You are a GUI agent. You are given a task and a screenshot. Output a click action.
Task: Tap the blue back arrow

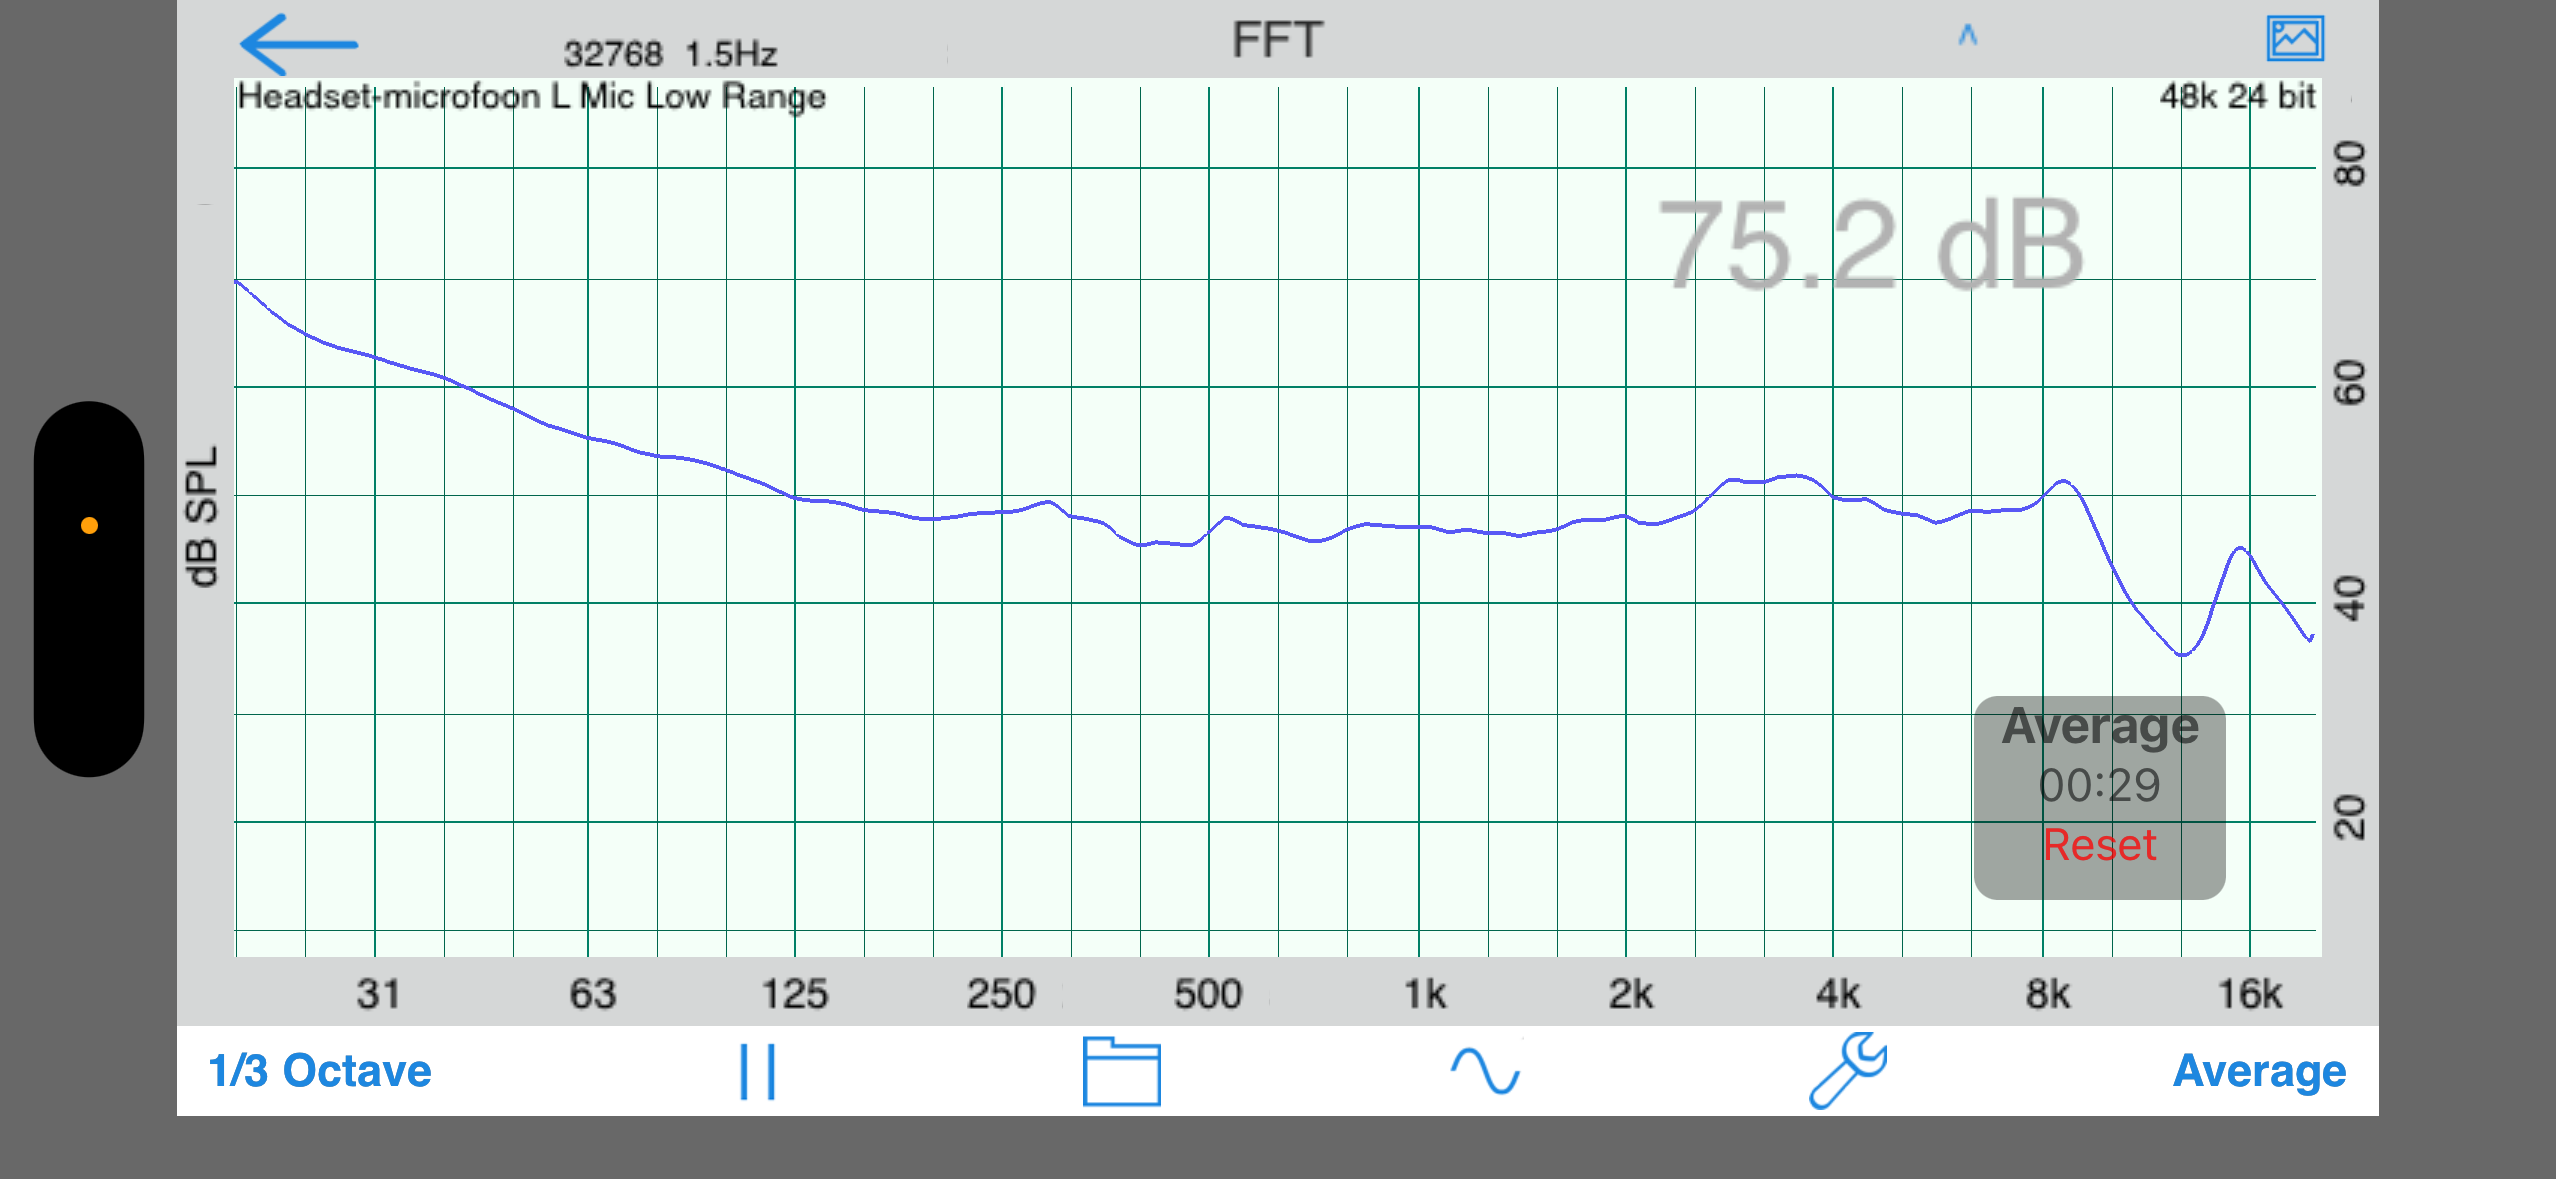pyautogui.click(x=298, y=44)
